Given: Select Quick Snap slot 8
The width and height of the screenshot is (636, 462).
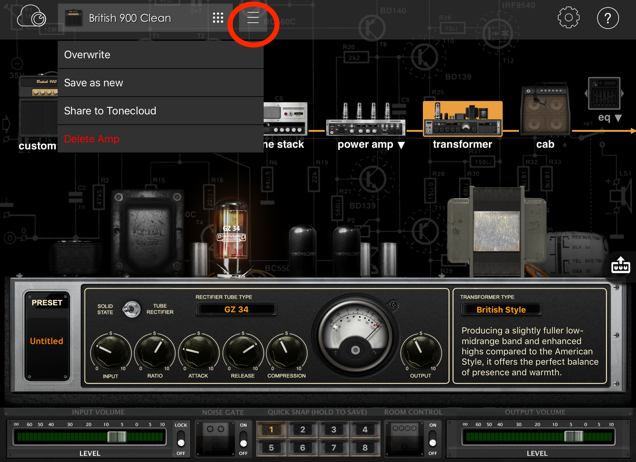Looking at the screenshot, I should point(365,448).
